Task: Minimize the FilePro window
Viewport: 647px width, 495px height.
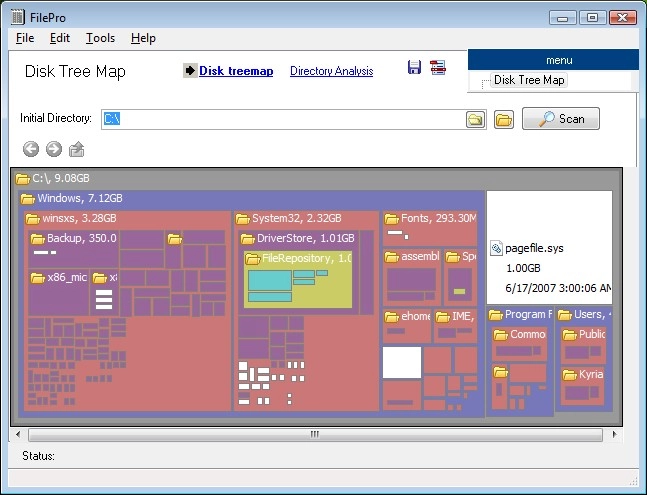Action: pos(562,18)
